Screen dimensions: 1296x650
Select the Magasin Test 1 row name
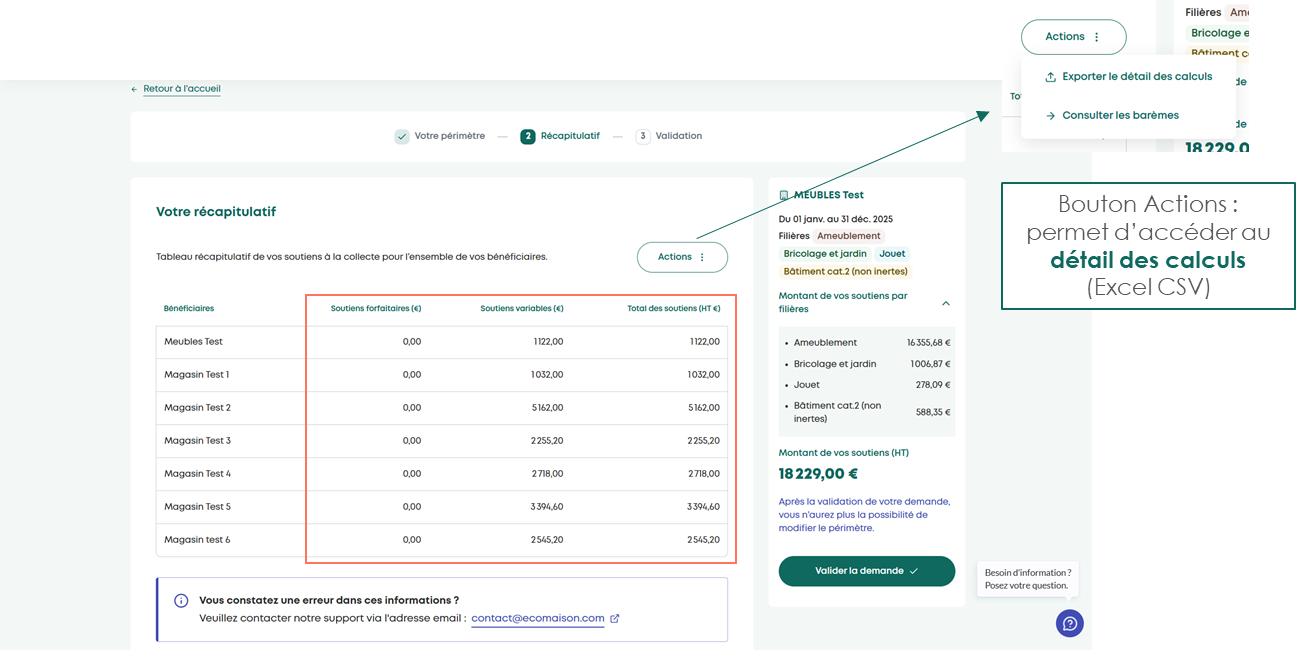197,375
